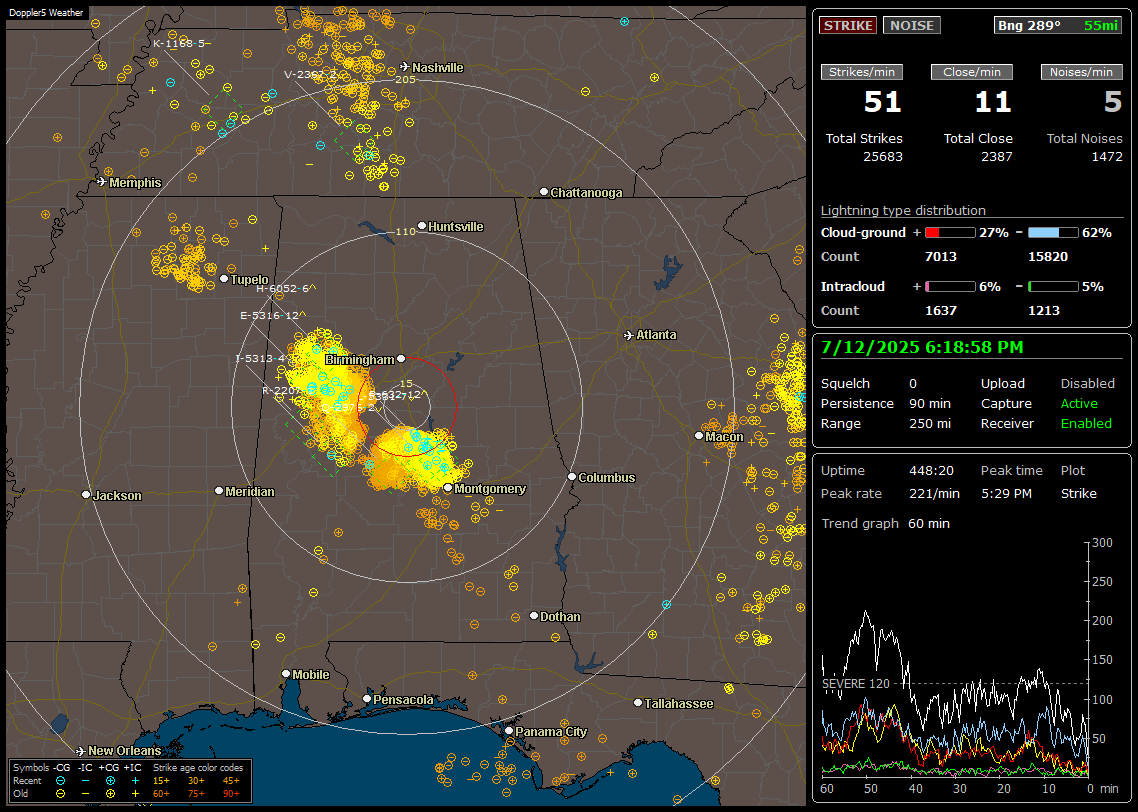The image size is (1138, 812).
Task: Click the Nashville airport plane icon
Action: coord(404,67)
